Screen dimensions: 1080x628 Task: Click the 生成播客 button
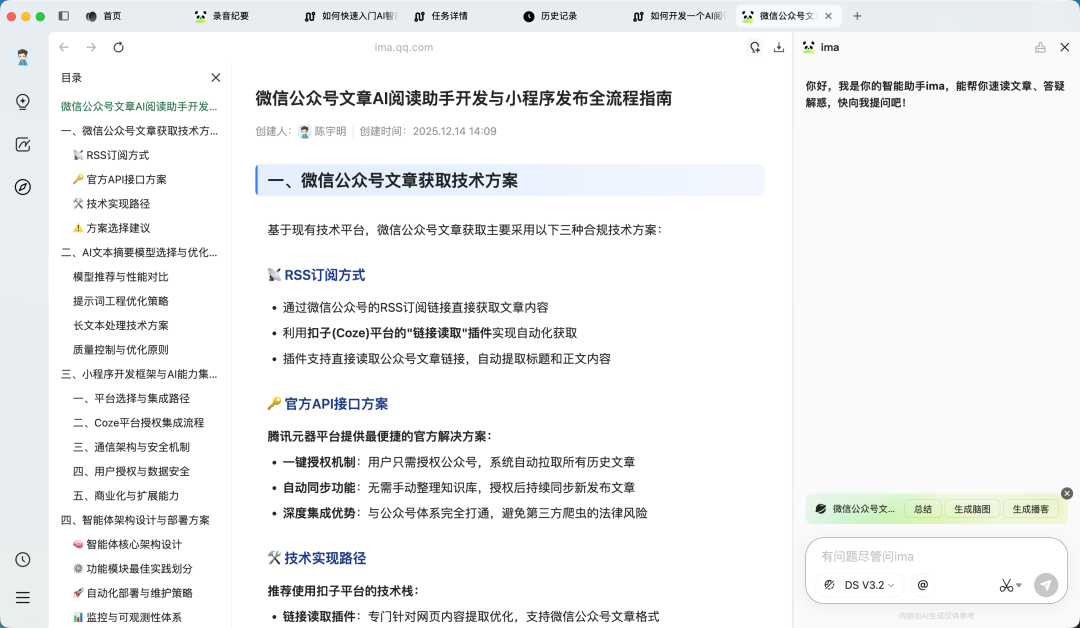click(1030, 509)
